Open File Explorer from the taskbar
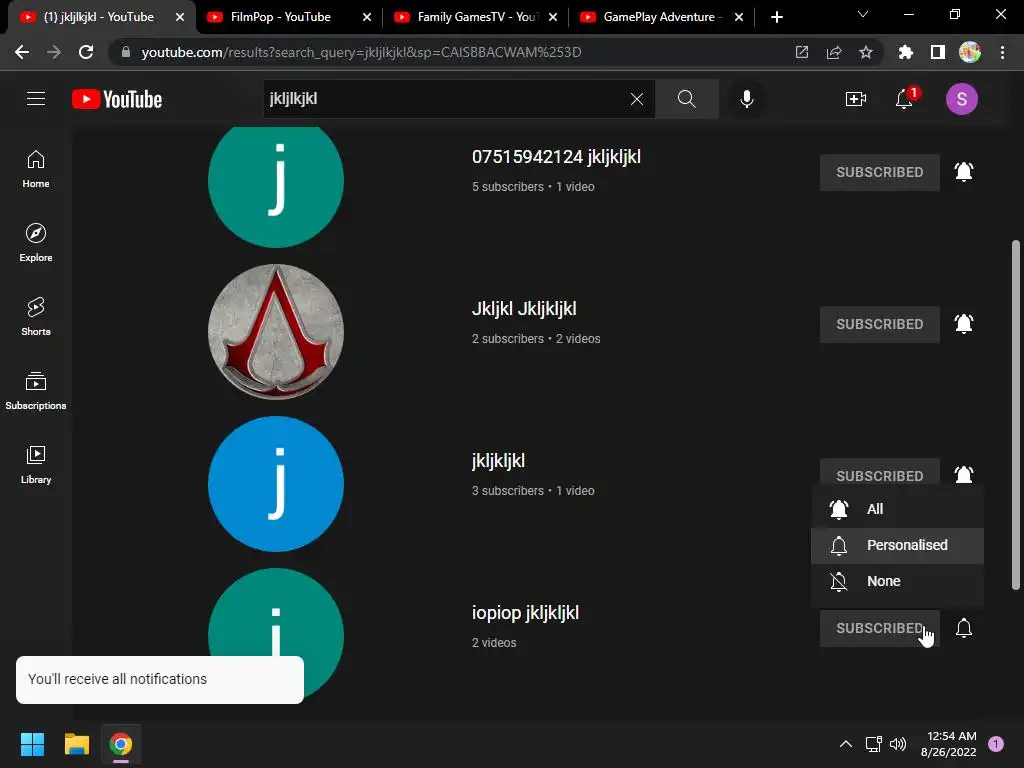 coord(76,744)
